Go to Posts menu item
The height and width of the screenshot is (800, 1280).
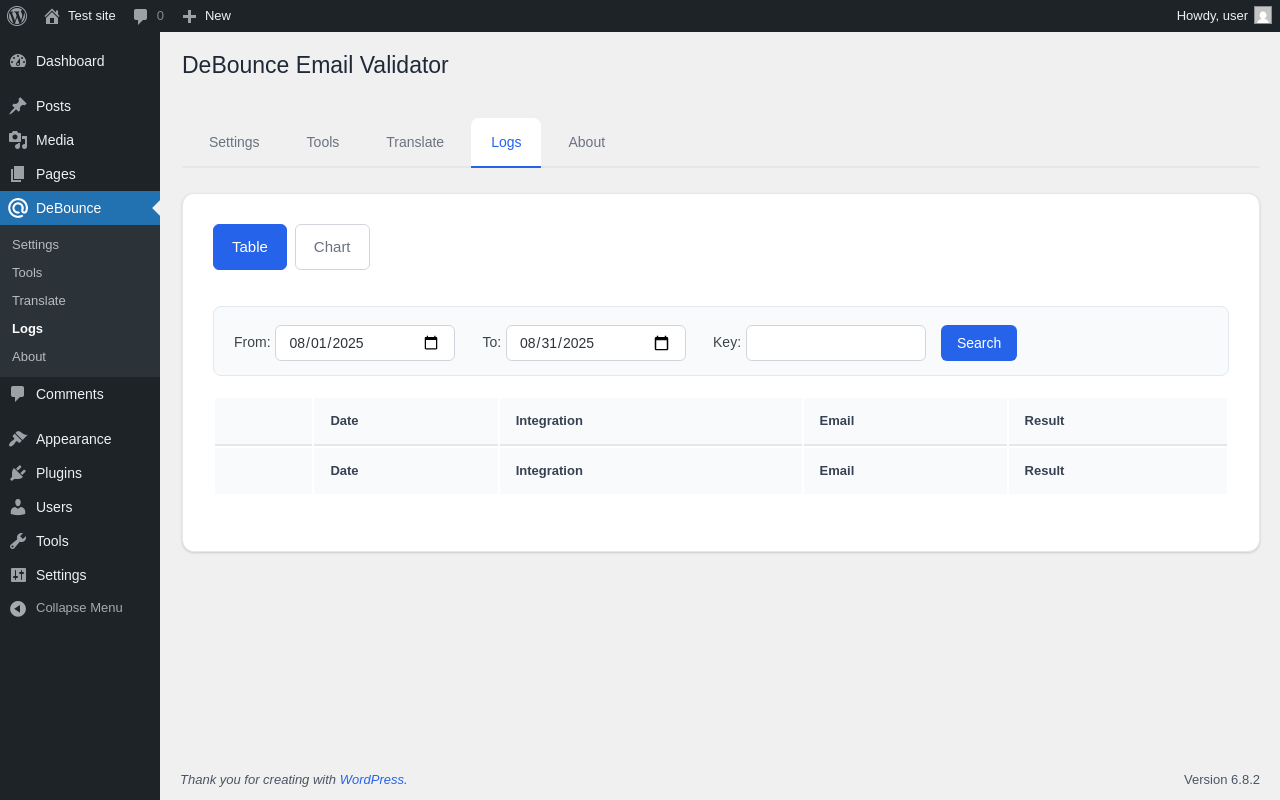coord(80,106)
